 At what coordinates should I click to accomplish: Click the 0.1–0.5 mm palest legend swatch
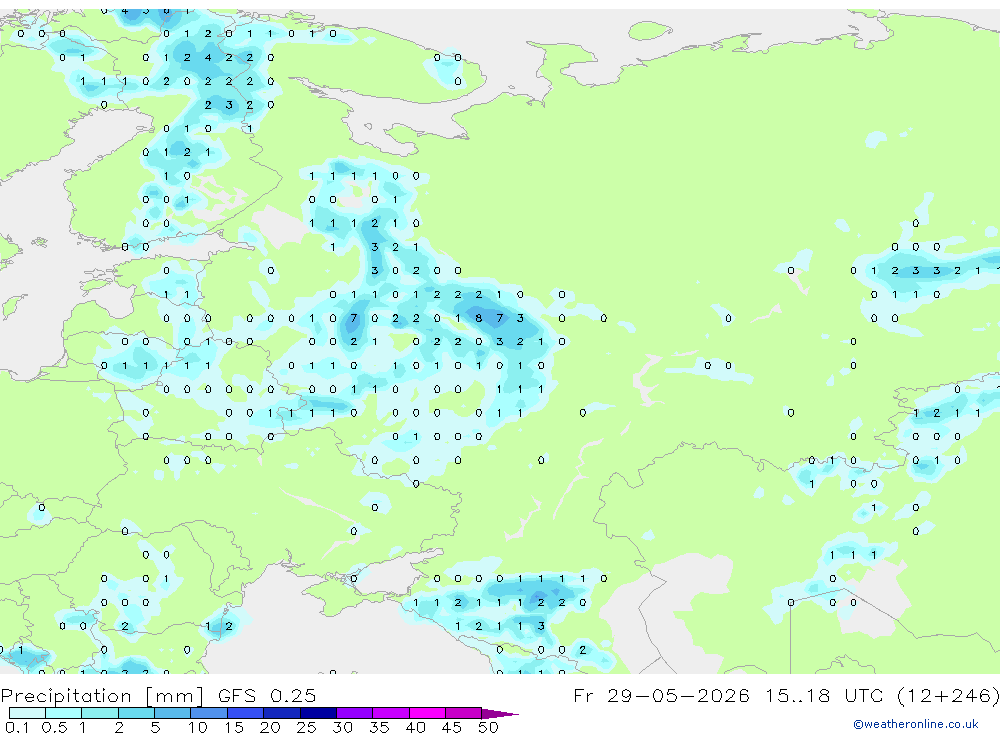[x=27, y=713]
